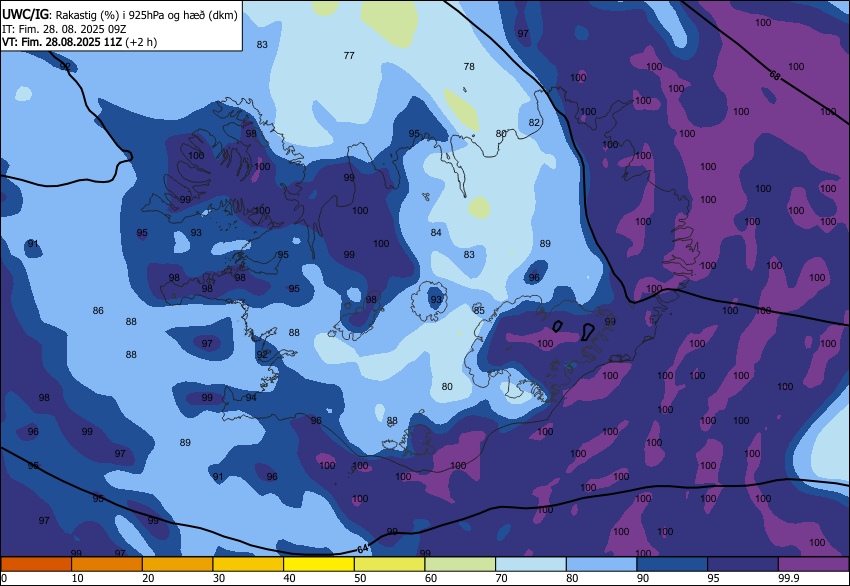Select the 10–20 orange legend color
Viewport: 850px width, 586px height.
[x=107, y=564]
